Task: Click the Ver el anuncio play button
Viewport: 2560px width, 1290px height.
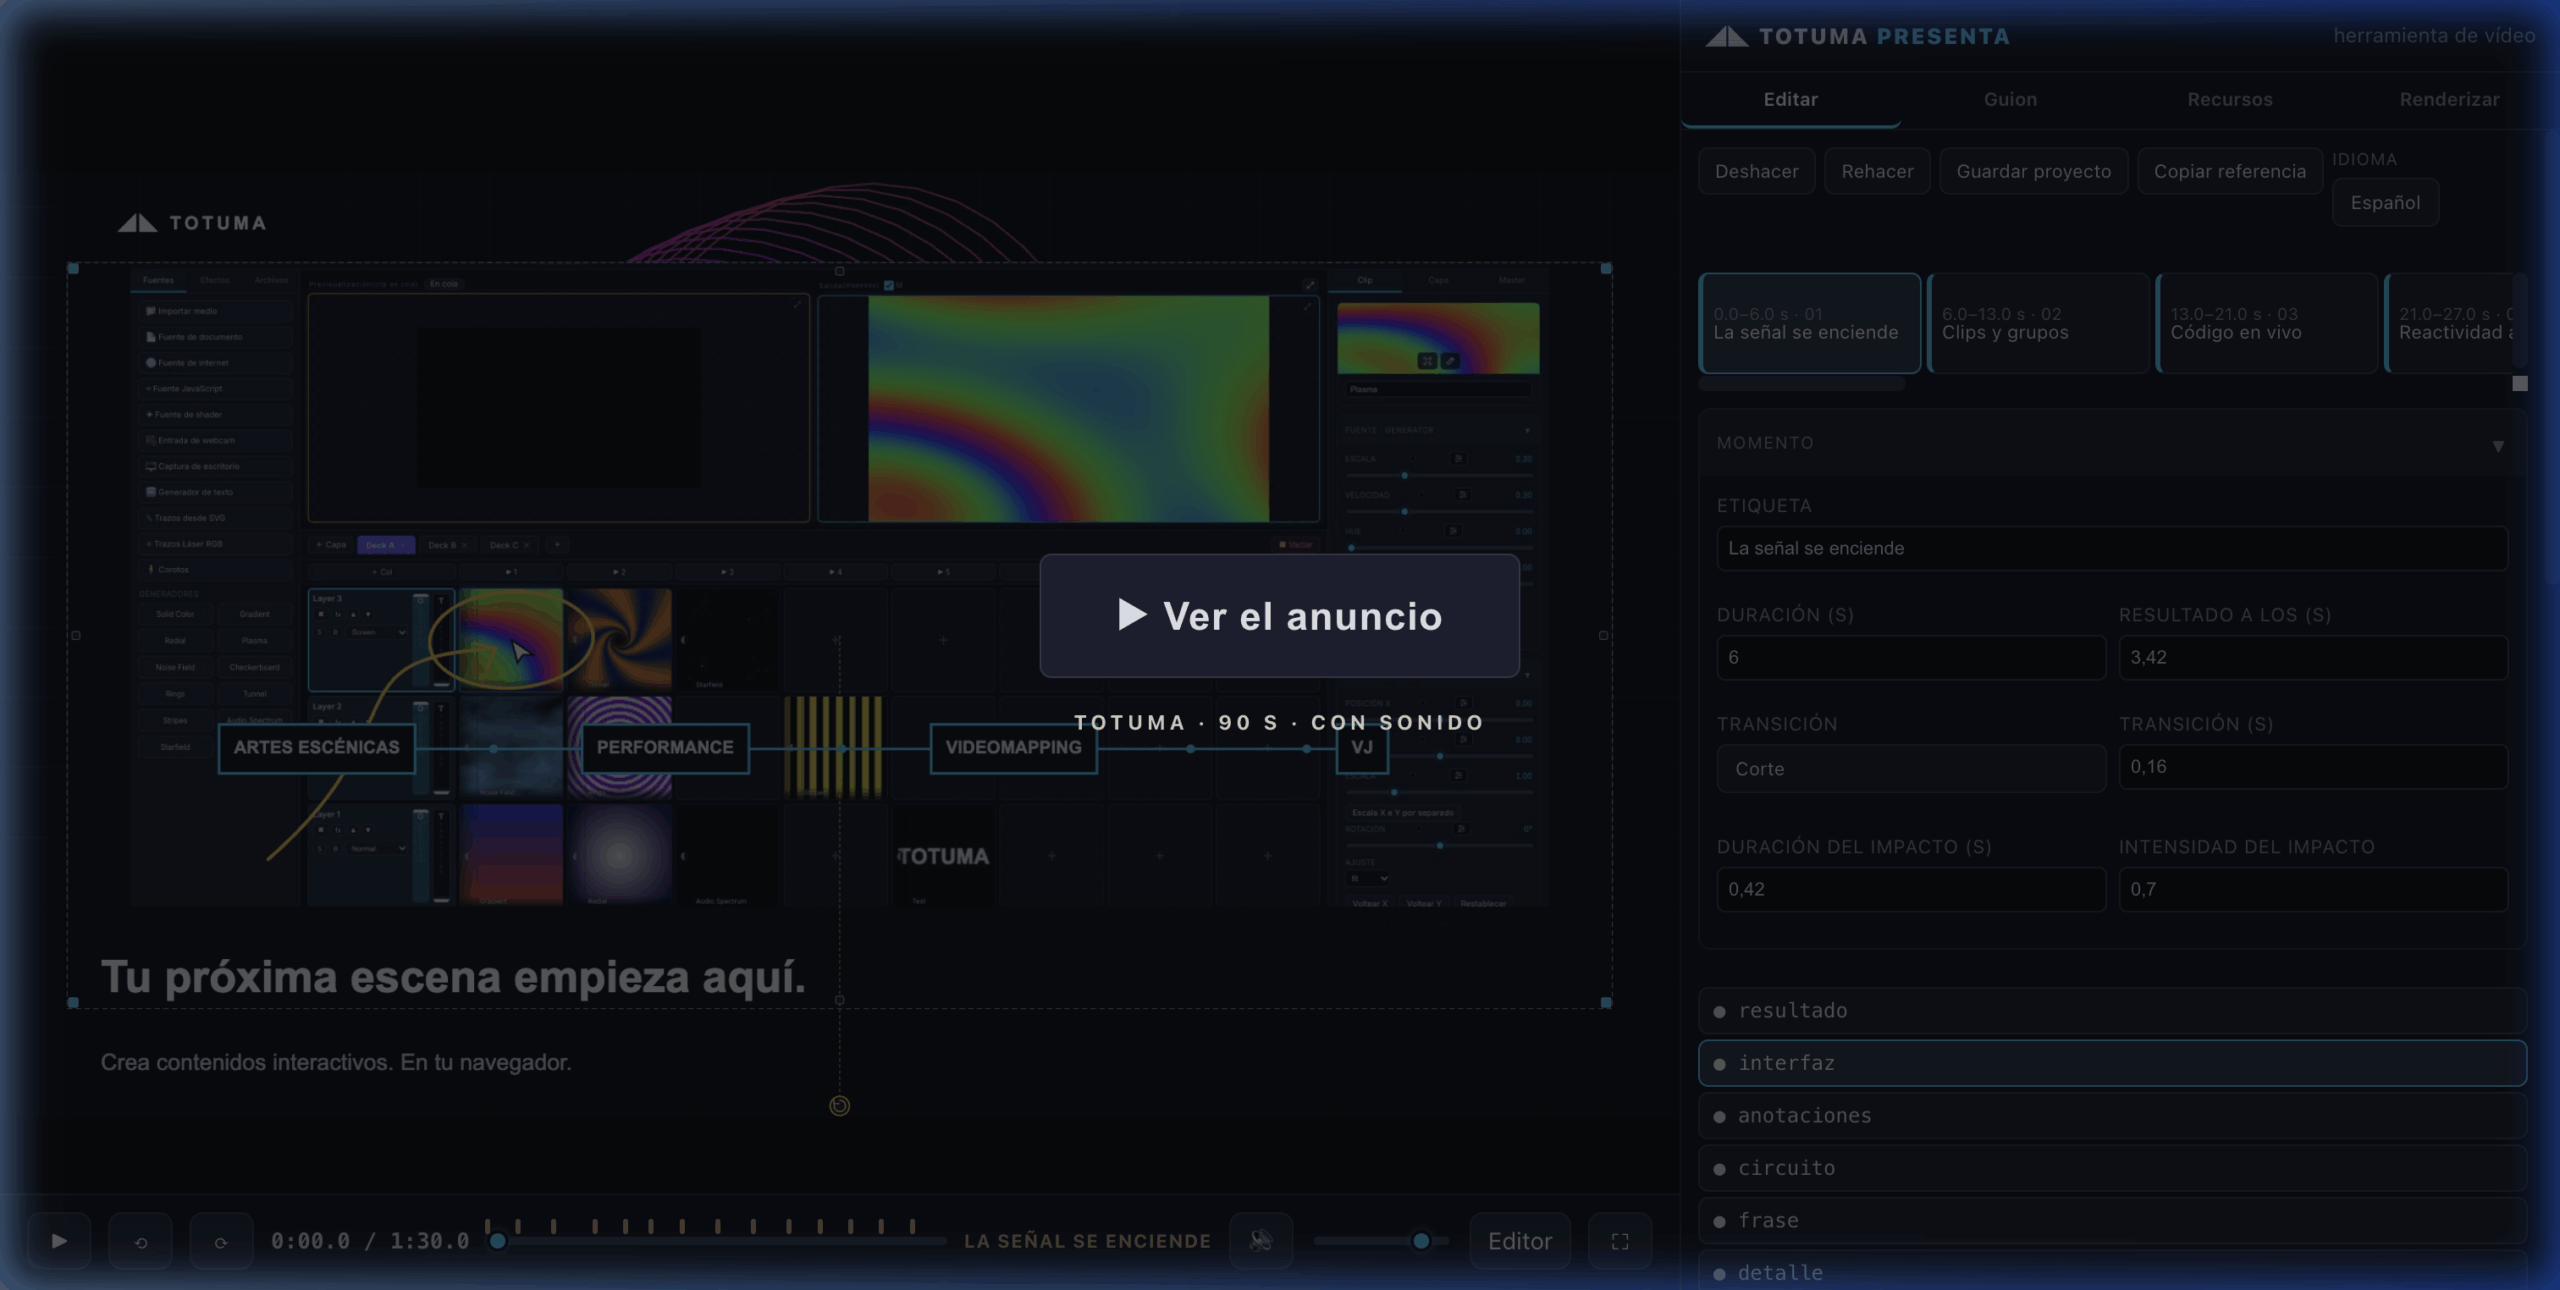Action: (1279, 616)
